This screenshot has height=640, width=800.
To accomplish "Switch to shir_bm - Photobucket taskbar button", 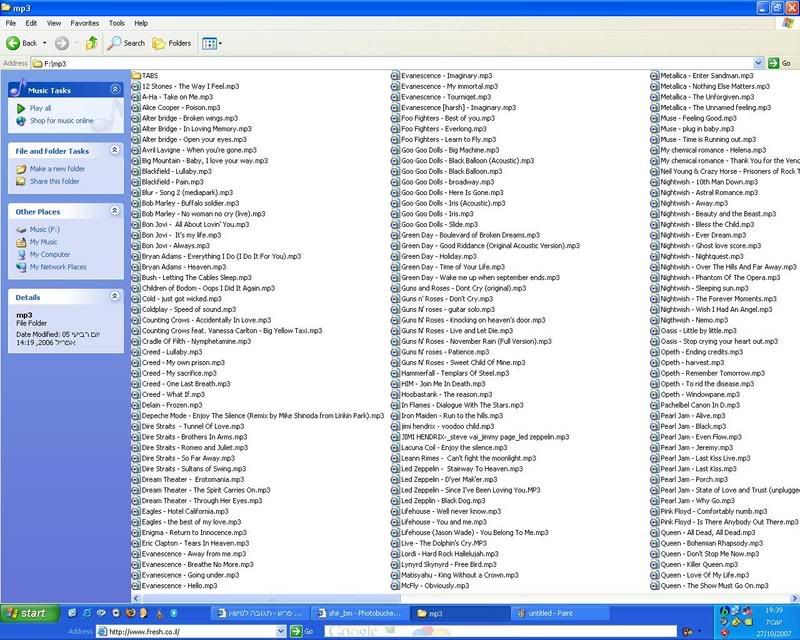I will (361, 613).
